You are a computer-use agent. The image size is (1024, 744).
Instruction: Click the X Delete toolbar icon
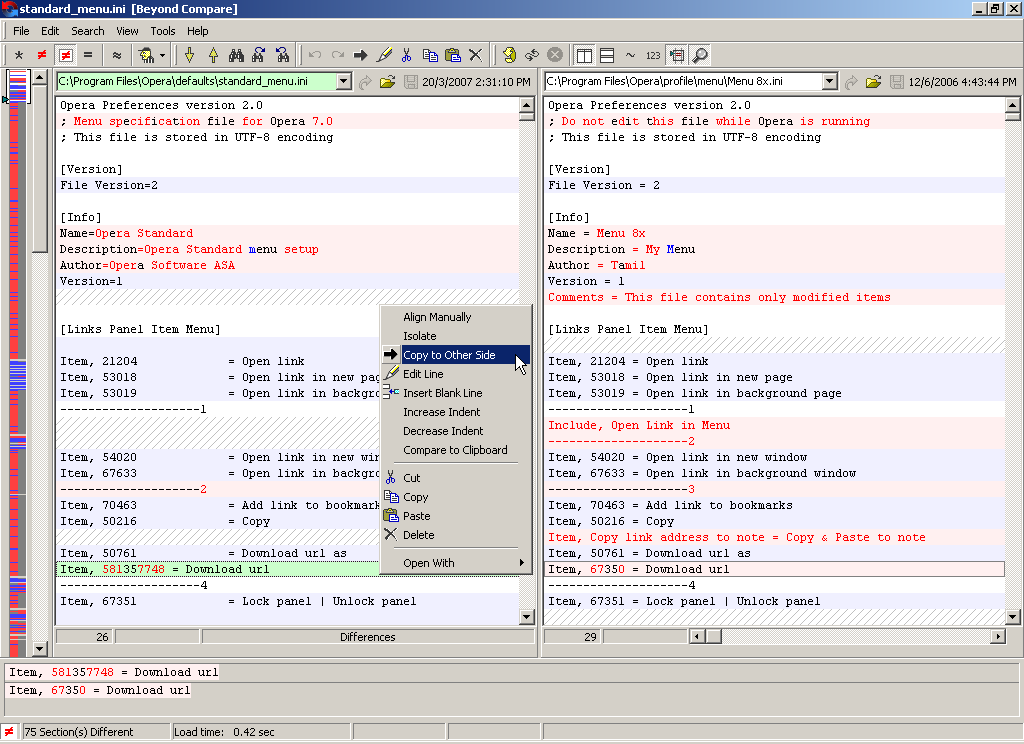[x=476, y=56]
